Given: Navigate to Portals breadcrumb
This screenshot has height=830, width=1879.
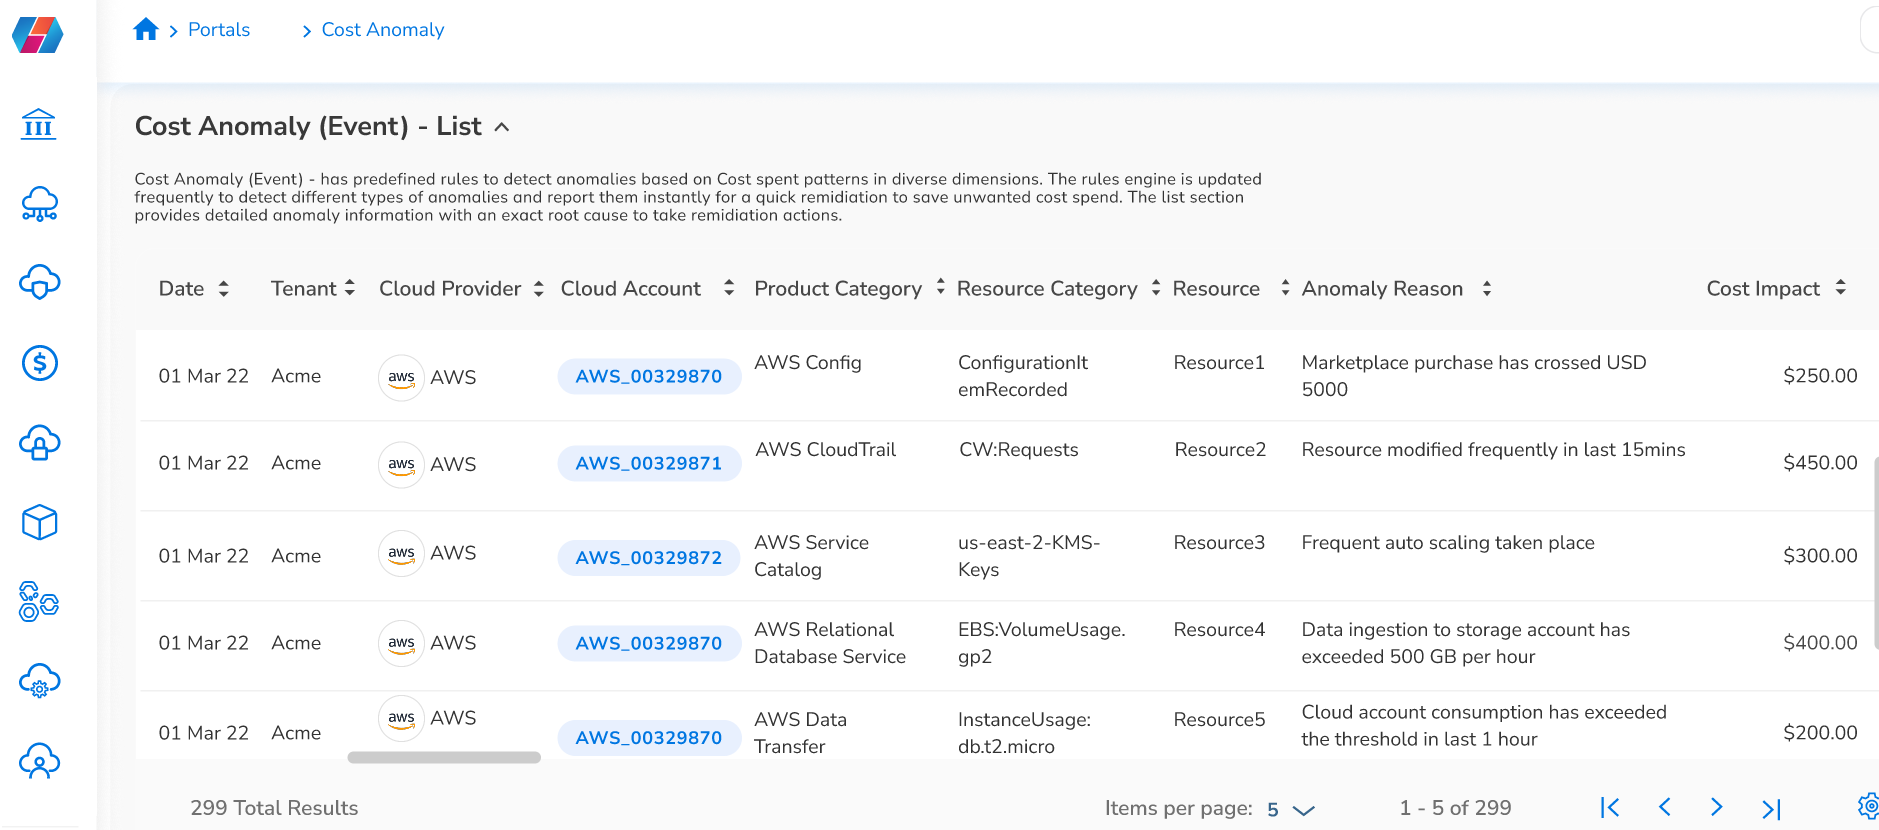Looking at the screenshot, I should (219, 30).
